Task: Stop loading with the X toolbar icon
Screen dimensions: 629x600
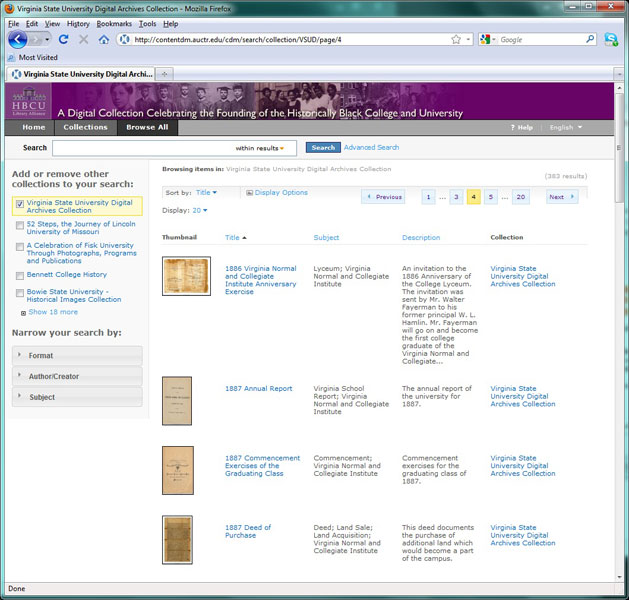Action: [x=83, y=39]
